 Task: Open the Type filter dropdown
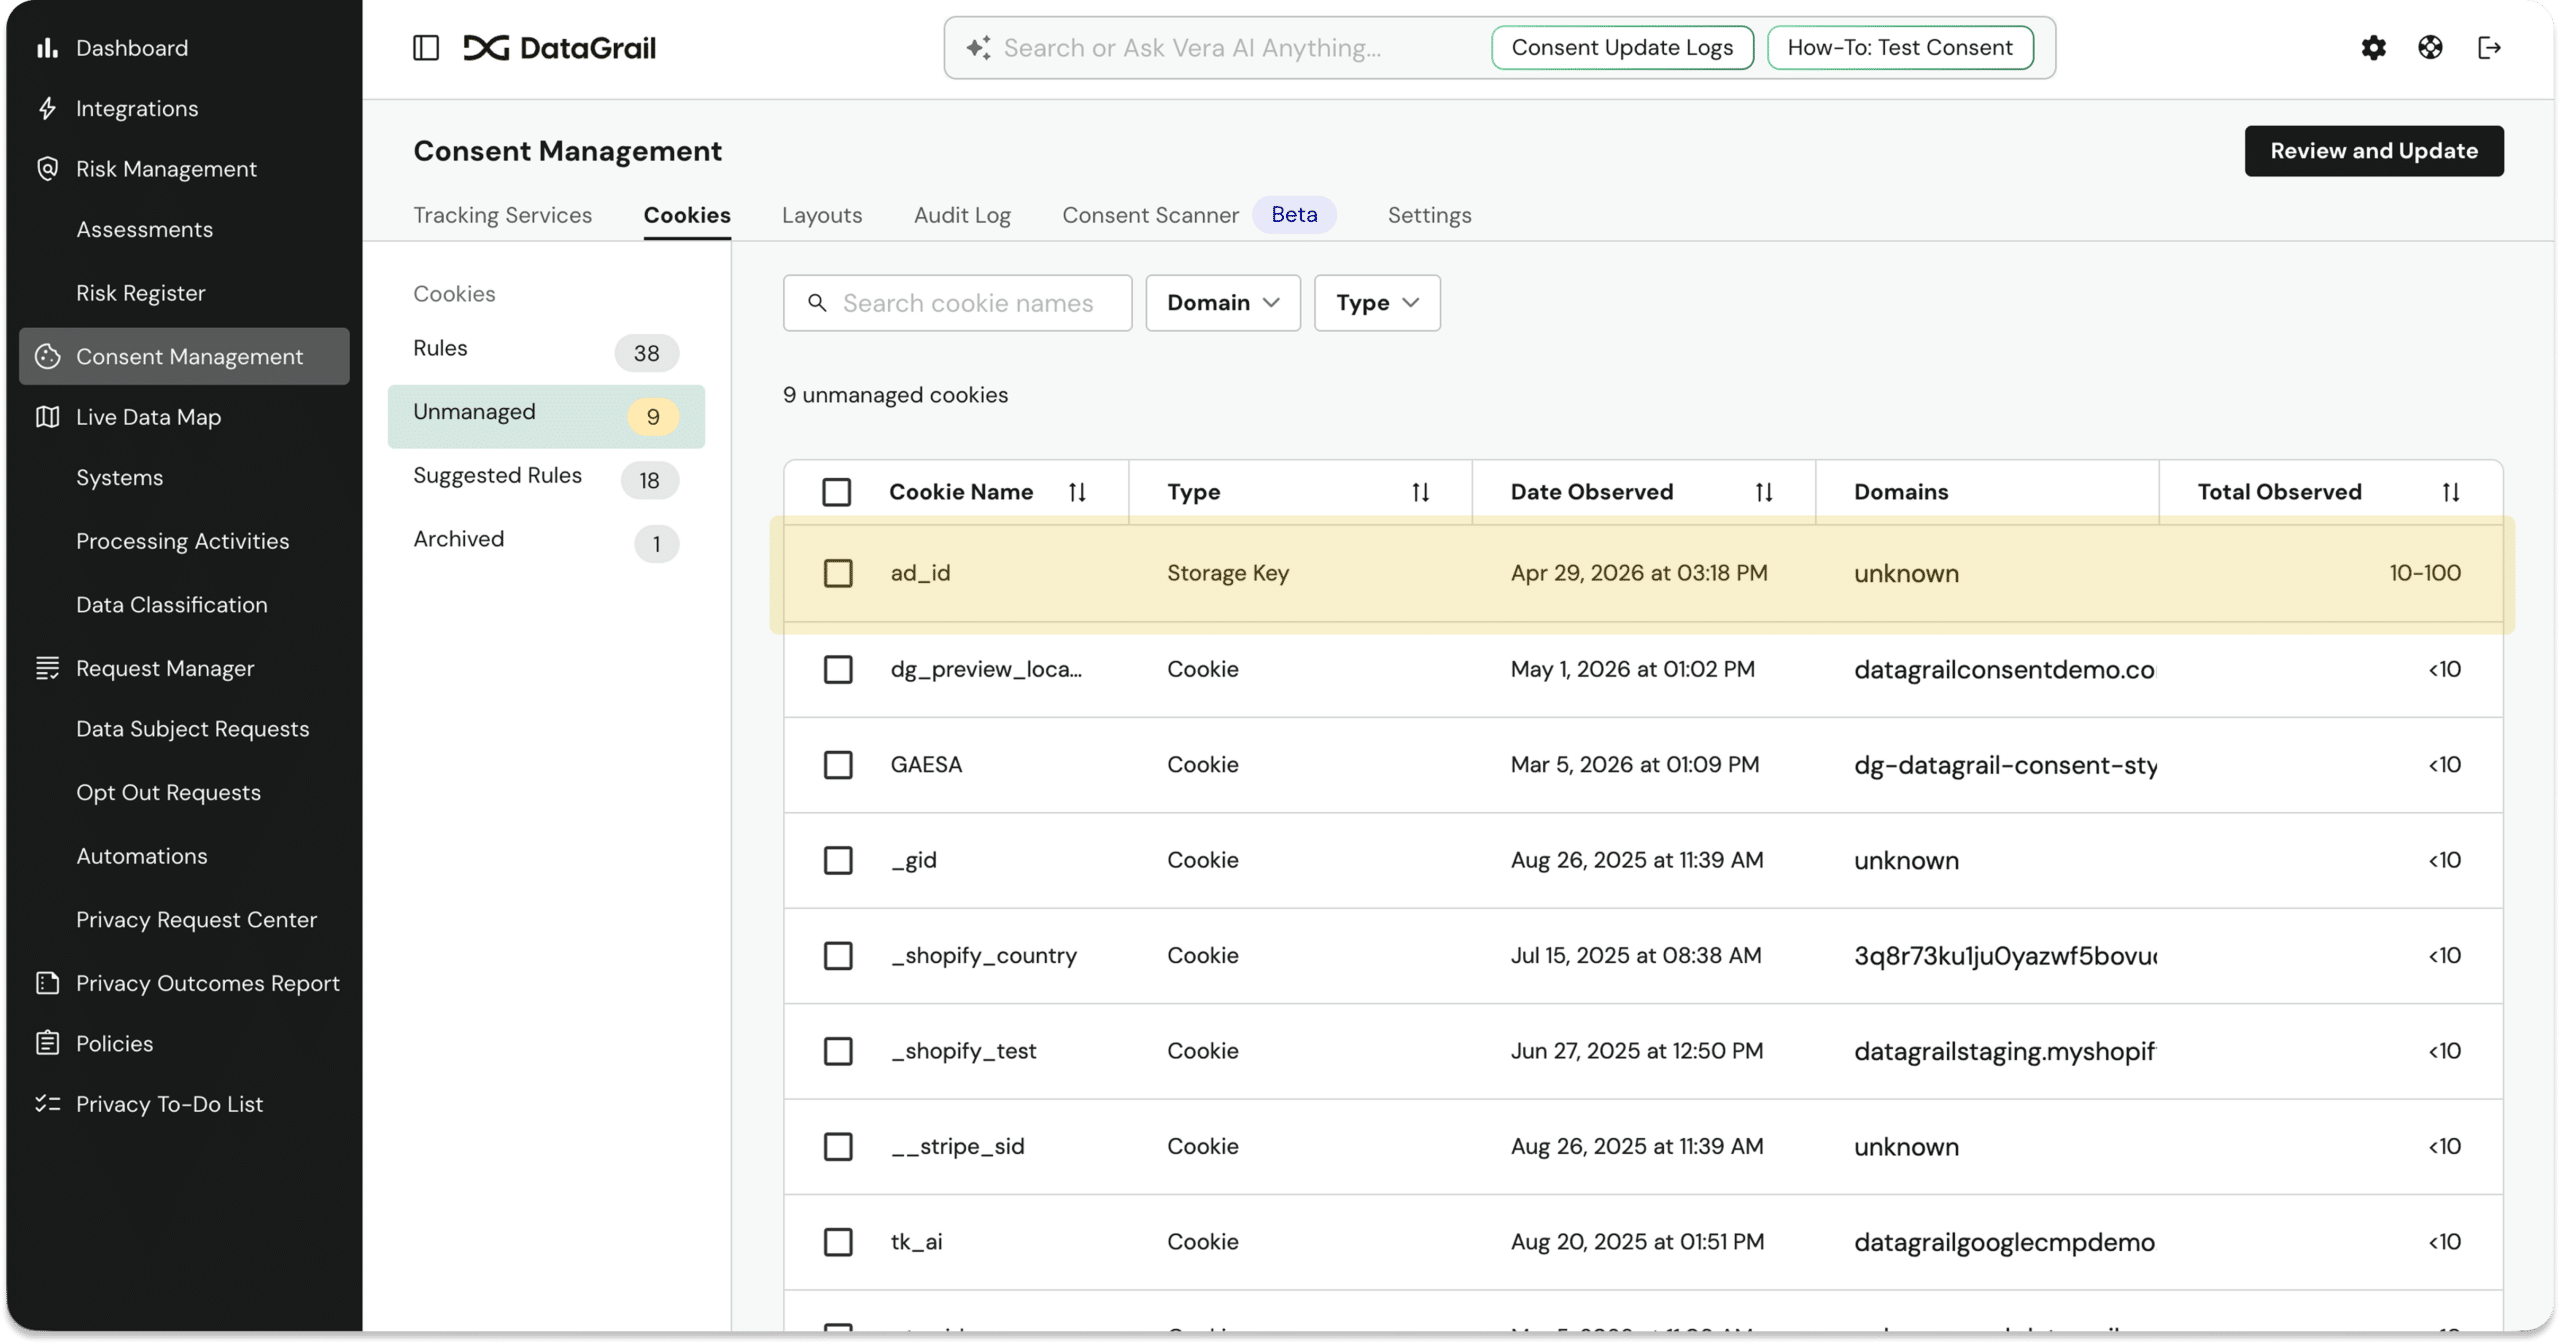(1377, 303)
